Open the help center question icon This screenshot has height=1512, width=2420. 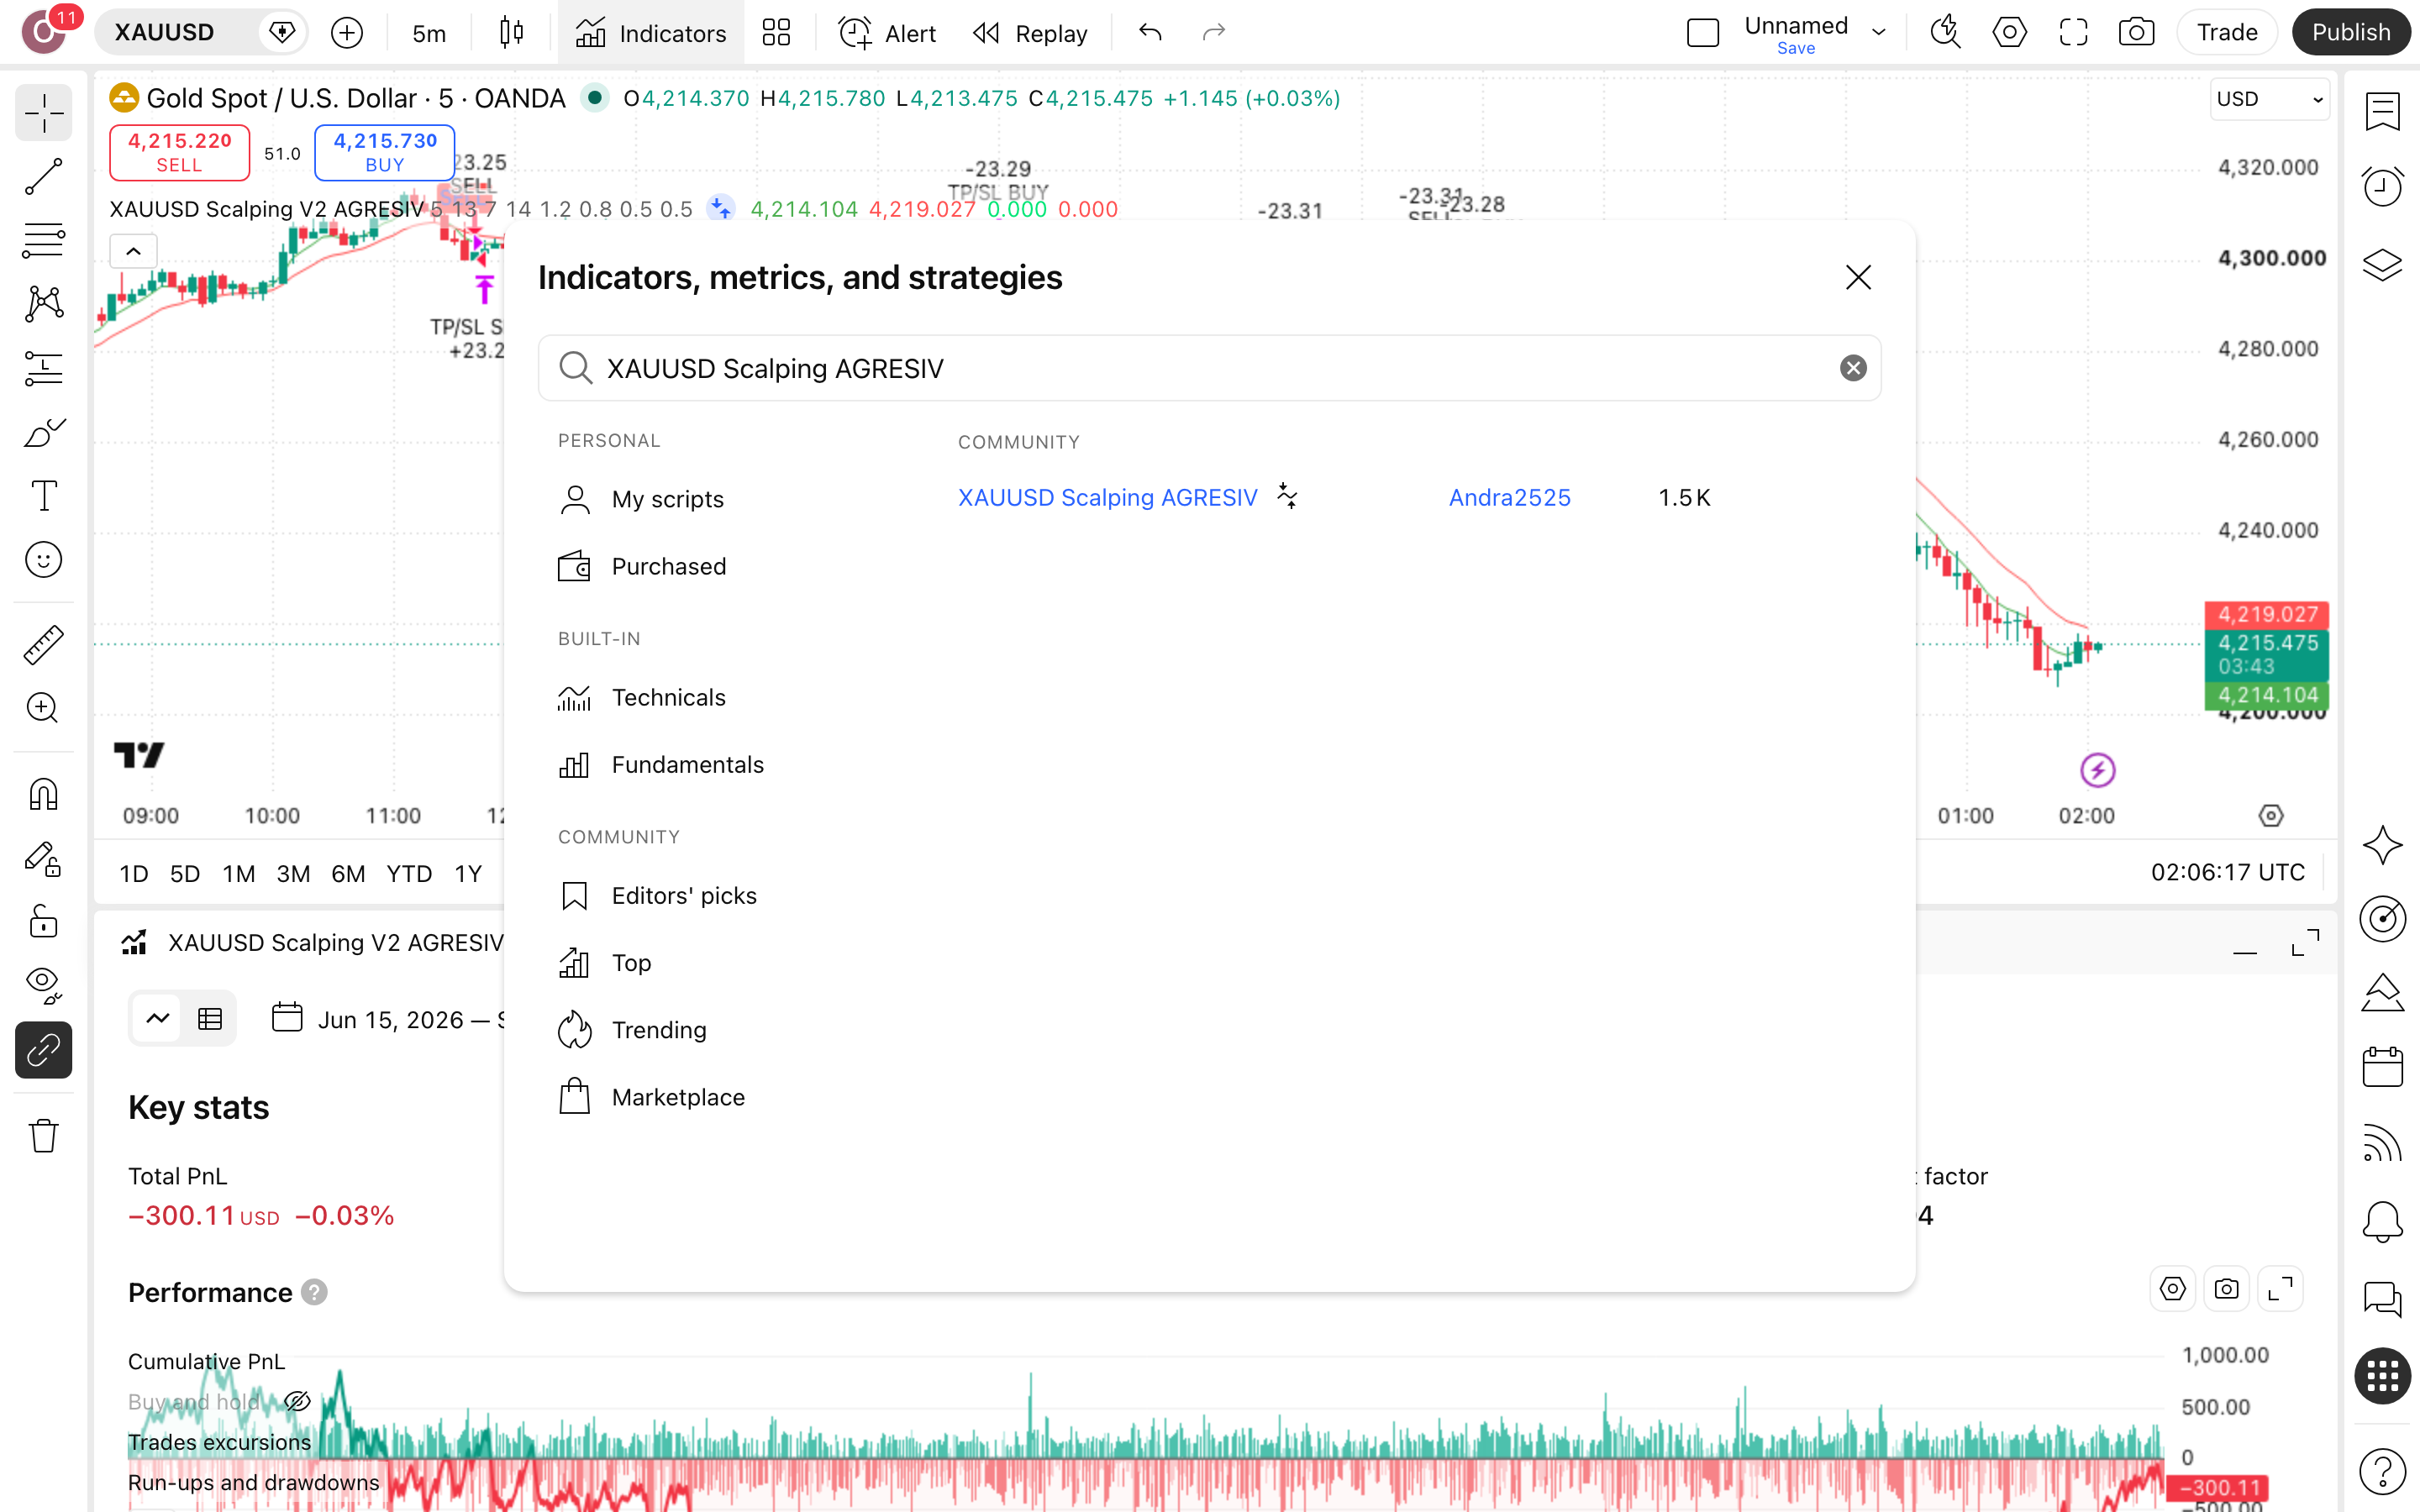(2382, 1470)
